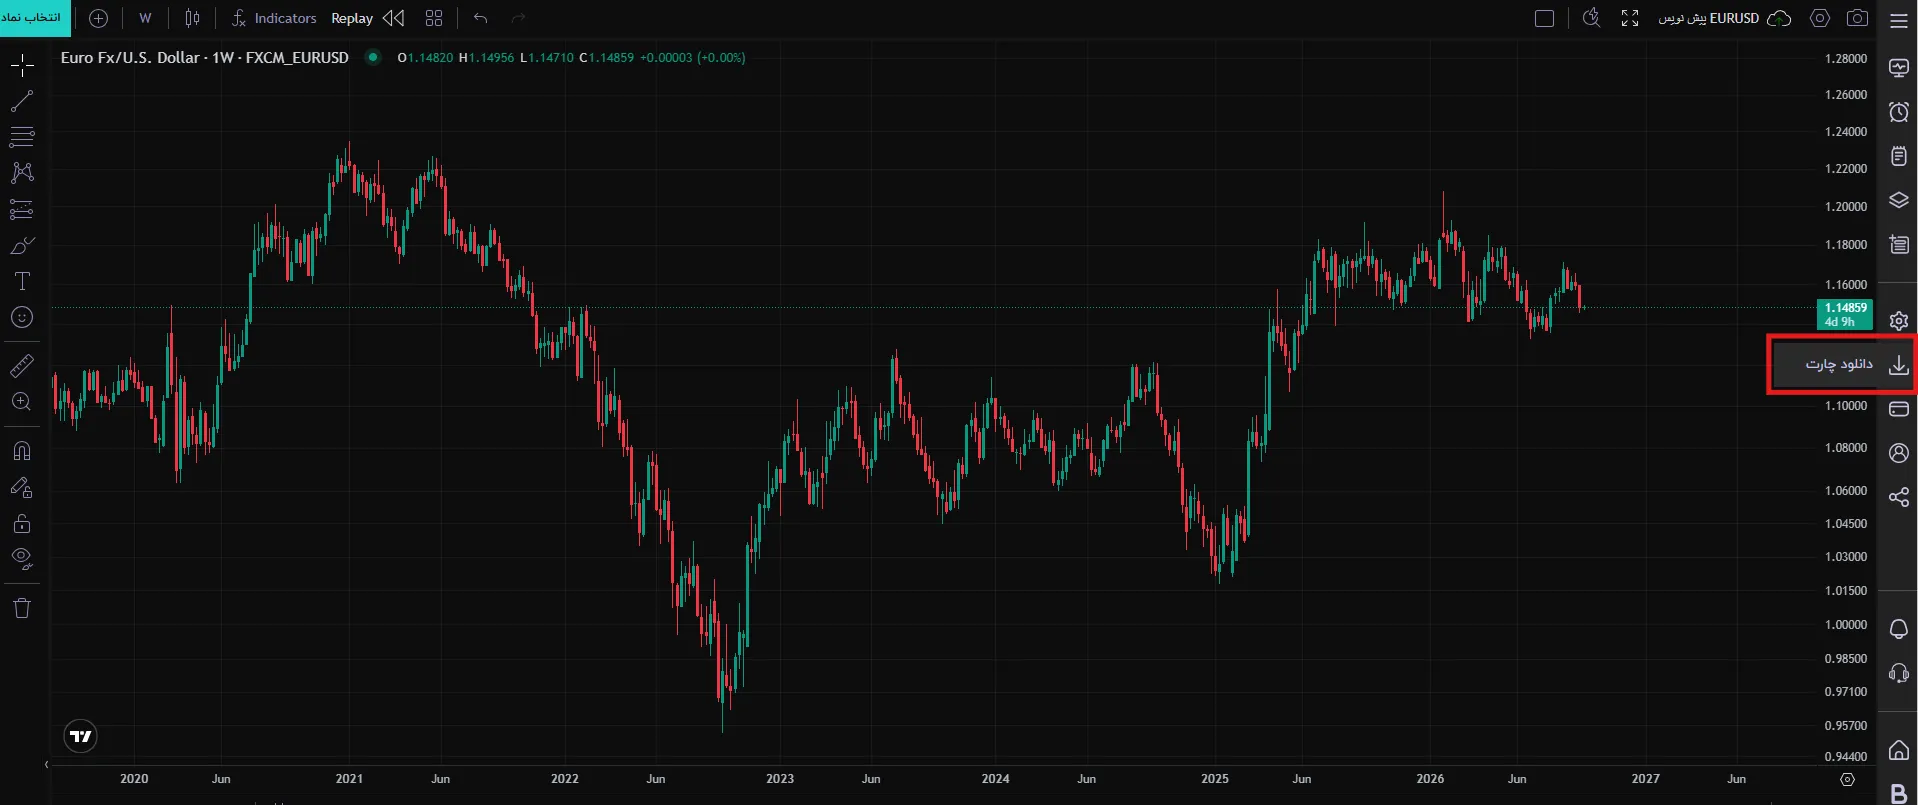
Task: Take a chart snapshot with camera icon
Action: (1857, 18)
